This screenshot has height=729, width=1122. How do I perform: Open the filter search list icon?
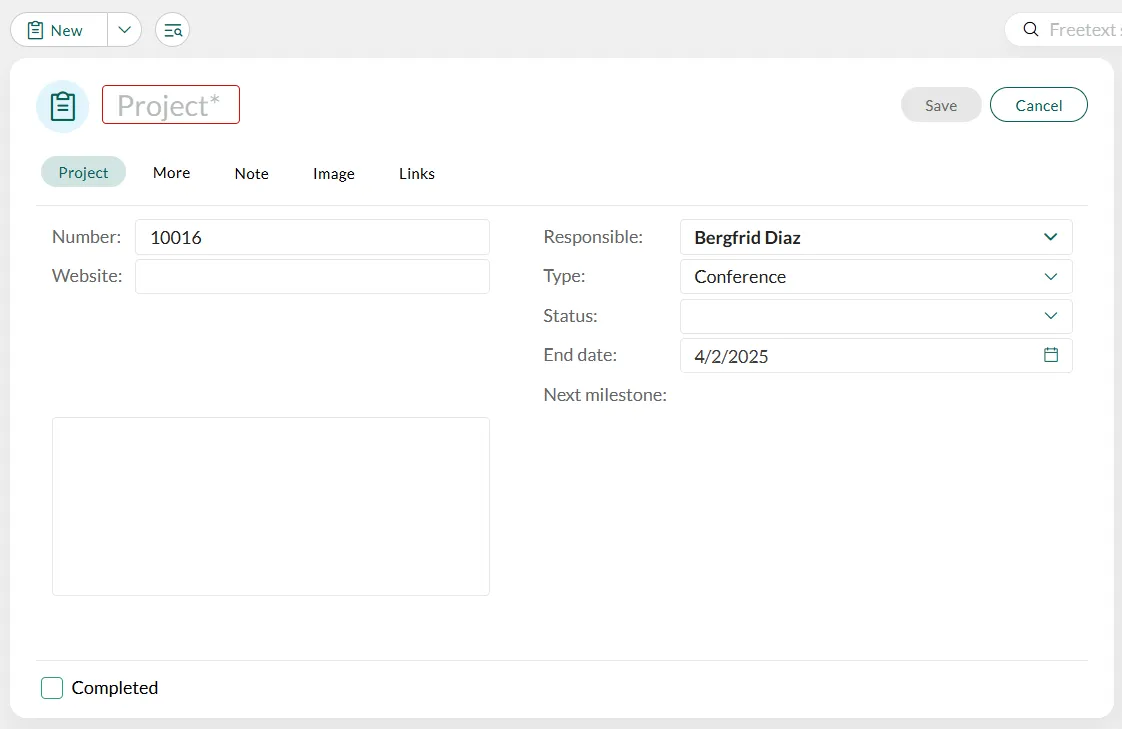172,30
